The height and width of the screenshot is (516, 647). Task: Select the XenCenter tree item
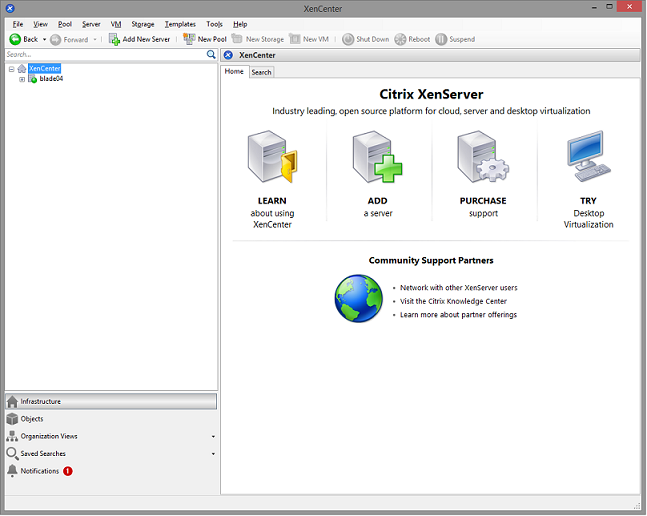coord(45,68)
